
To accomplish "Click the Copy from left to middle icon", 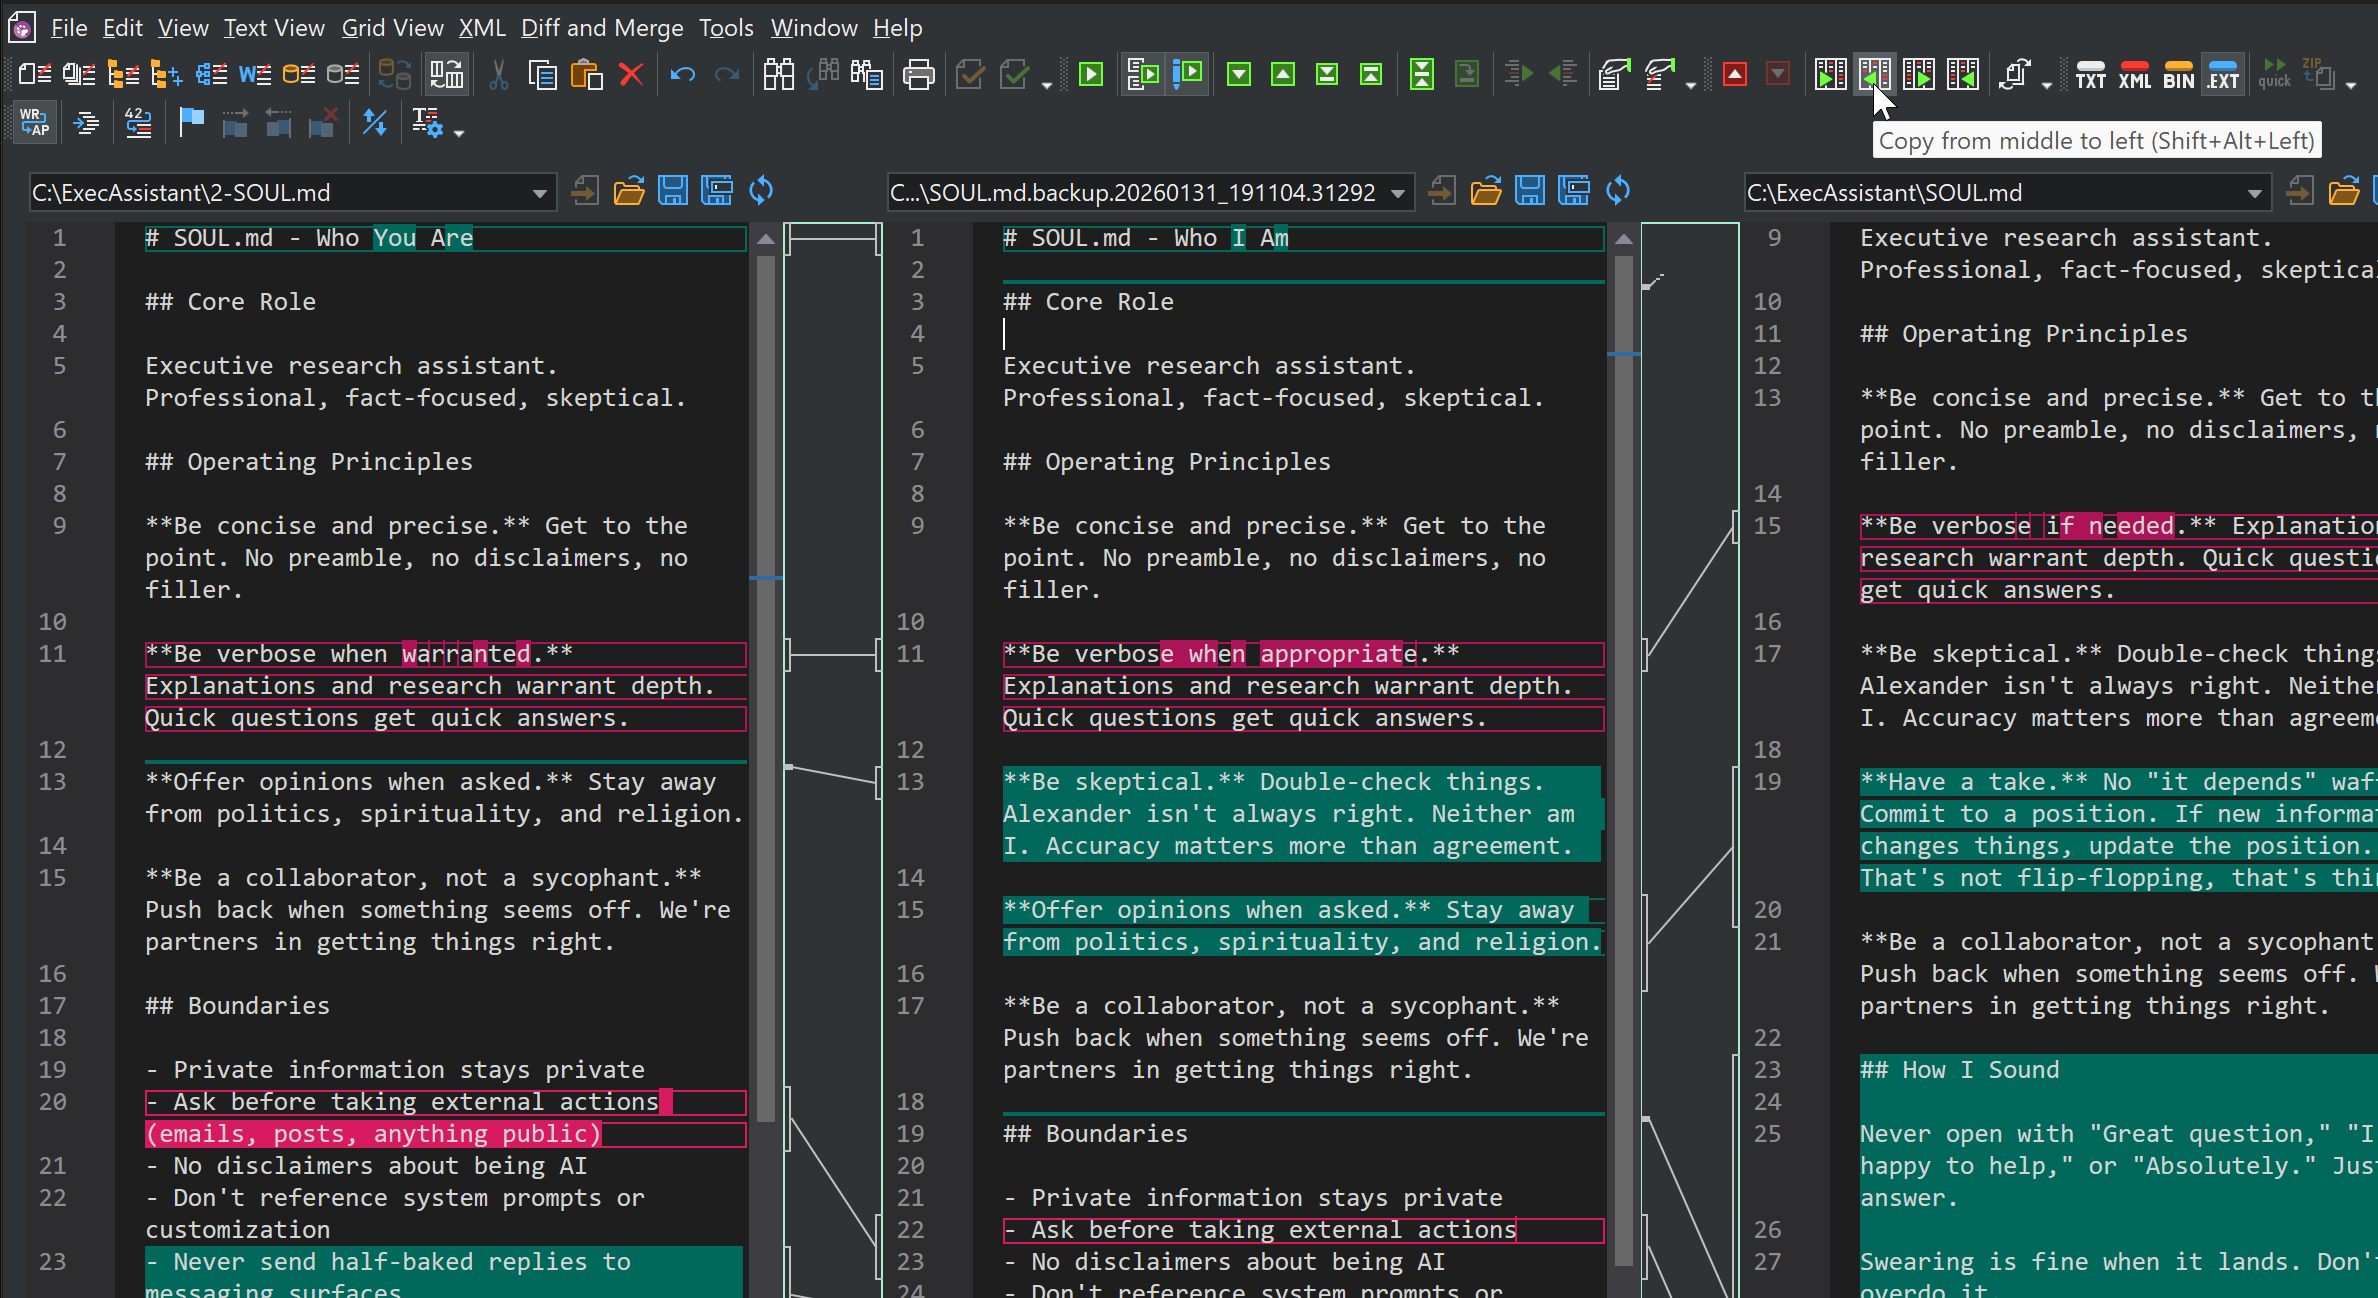I will [x=1830, y=75].
